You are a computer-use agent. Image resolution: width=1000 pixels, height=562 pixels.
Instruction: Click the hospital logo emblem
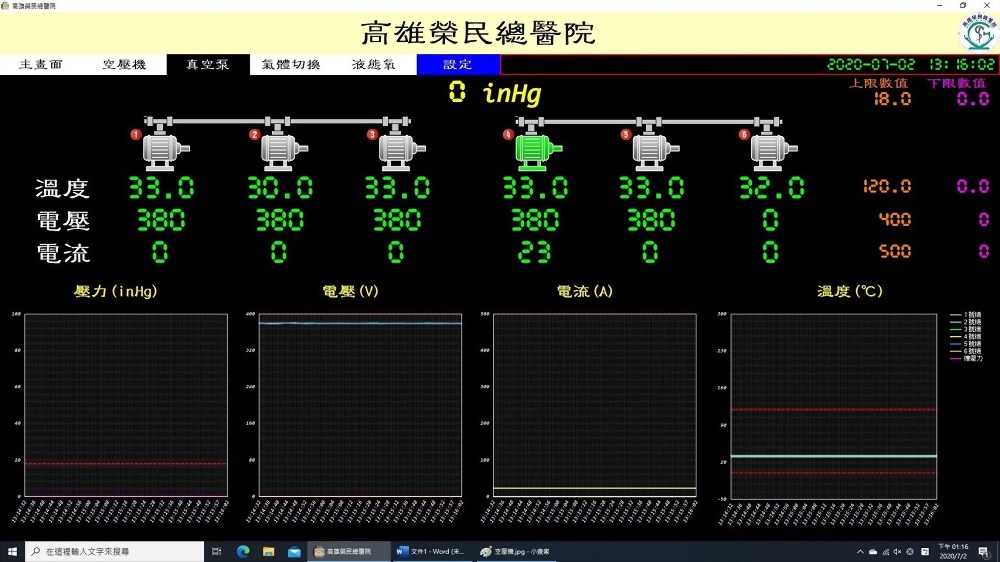point(978,32)
